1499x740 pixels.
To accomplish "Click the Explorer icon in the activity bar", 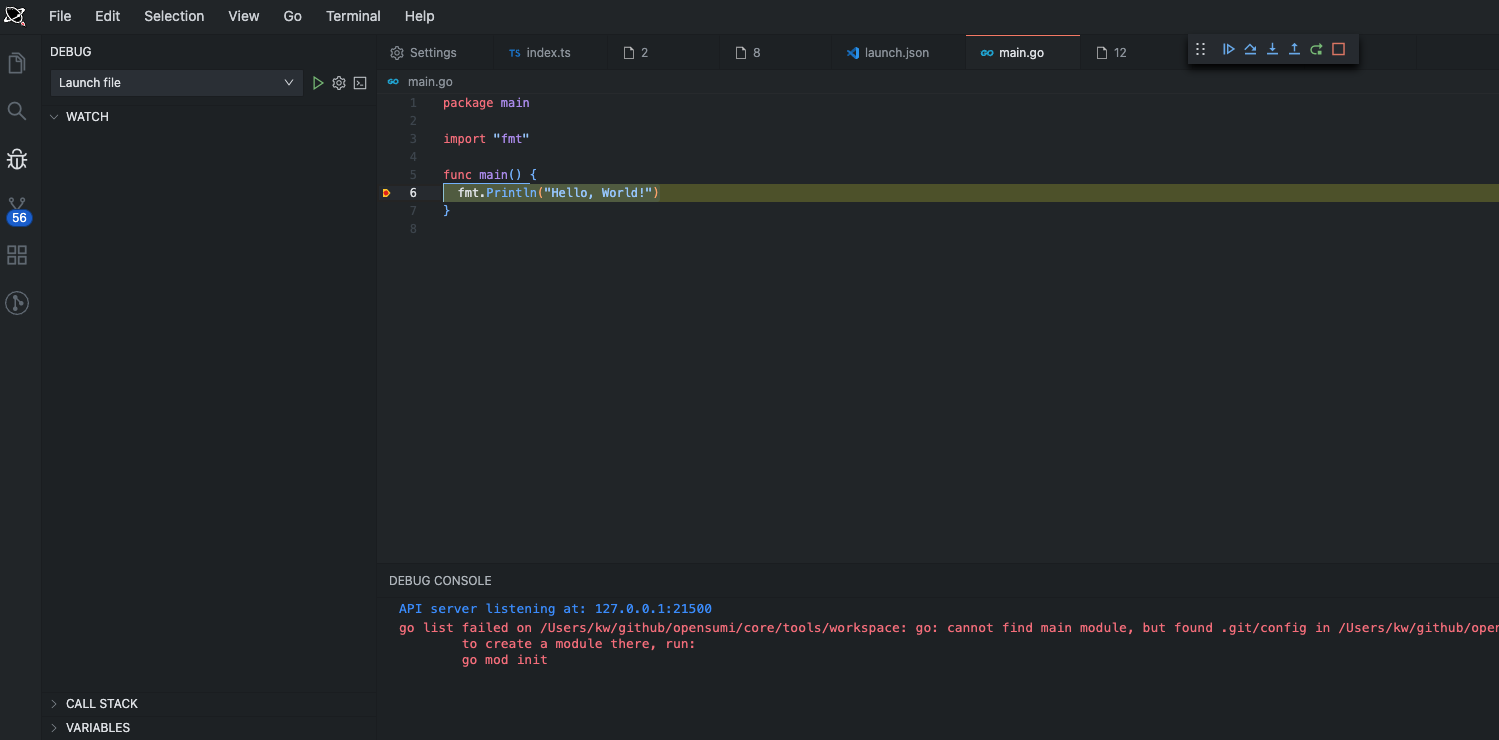I will [16, 62].
